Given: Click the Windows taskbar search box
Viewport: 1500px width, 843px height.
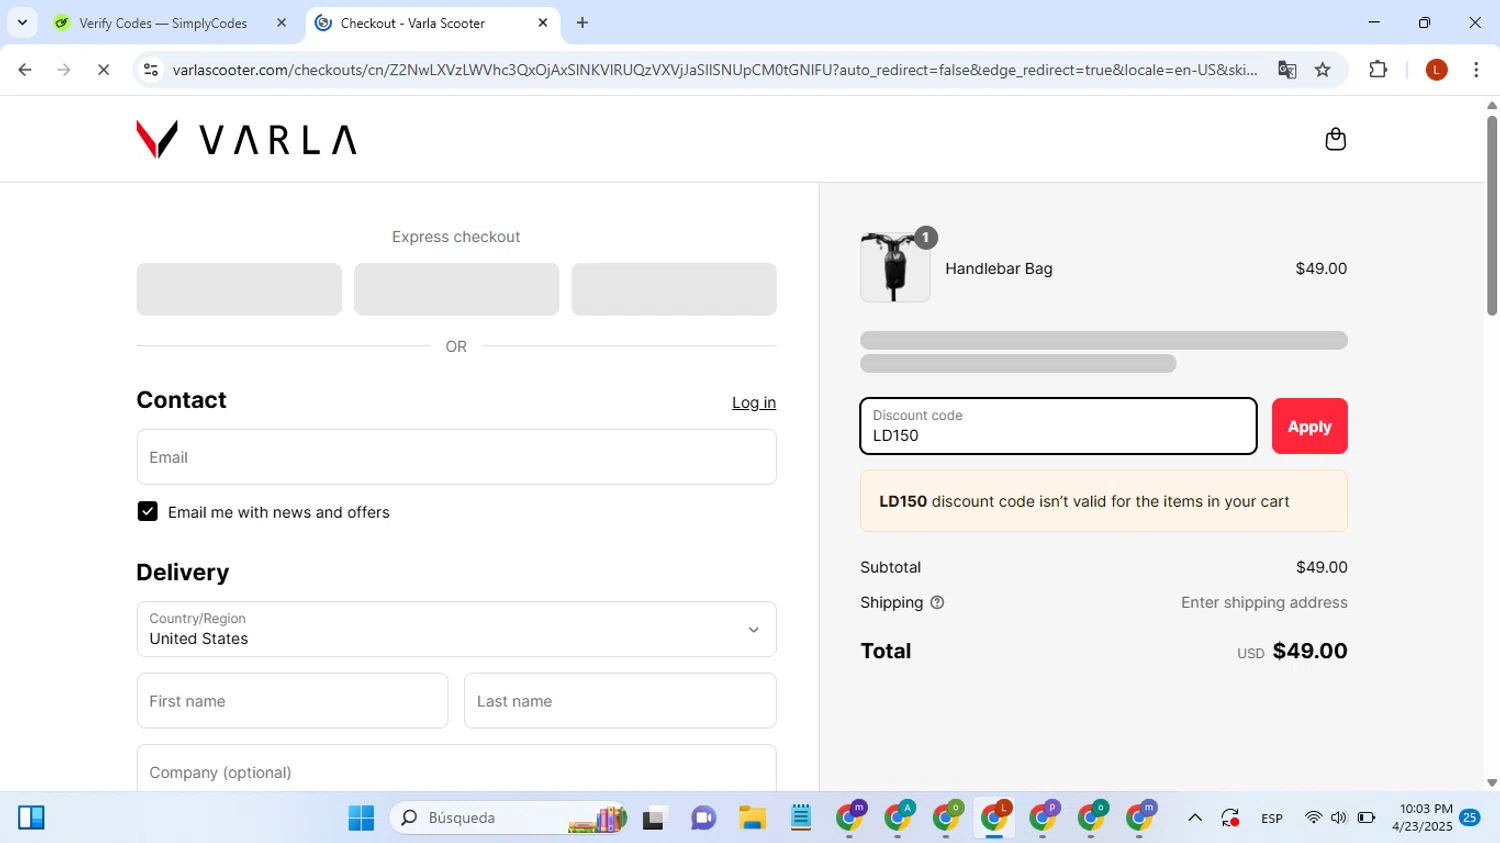Looking at the screenshot, I should [x=510, y=818].
